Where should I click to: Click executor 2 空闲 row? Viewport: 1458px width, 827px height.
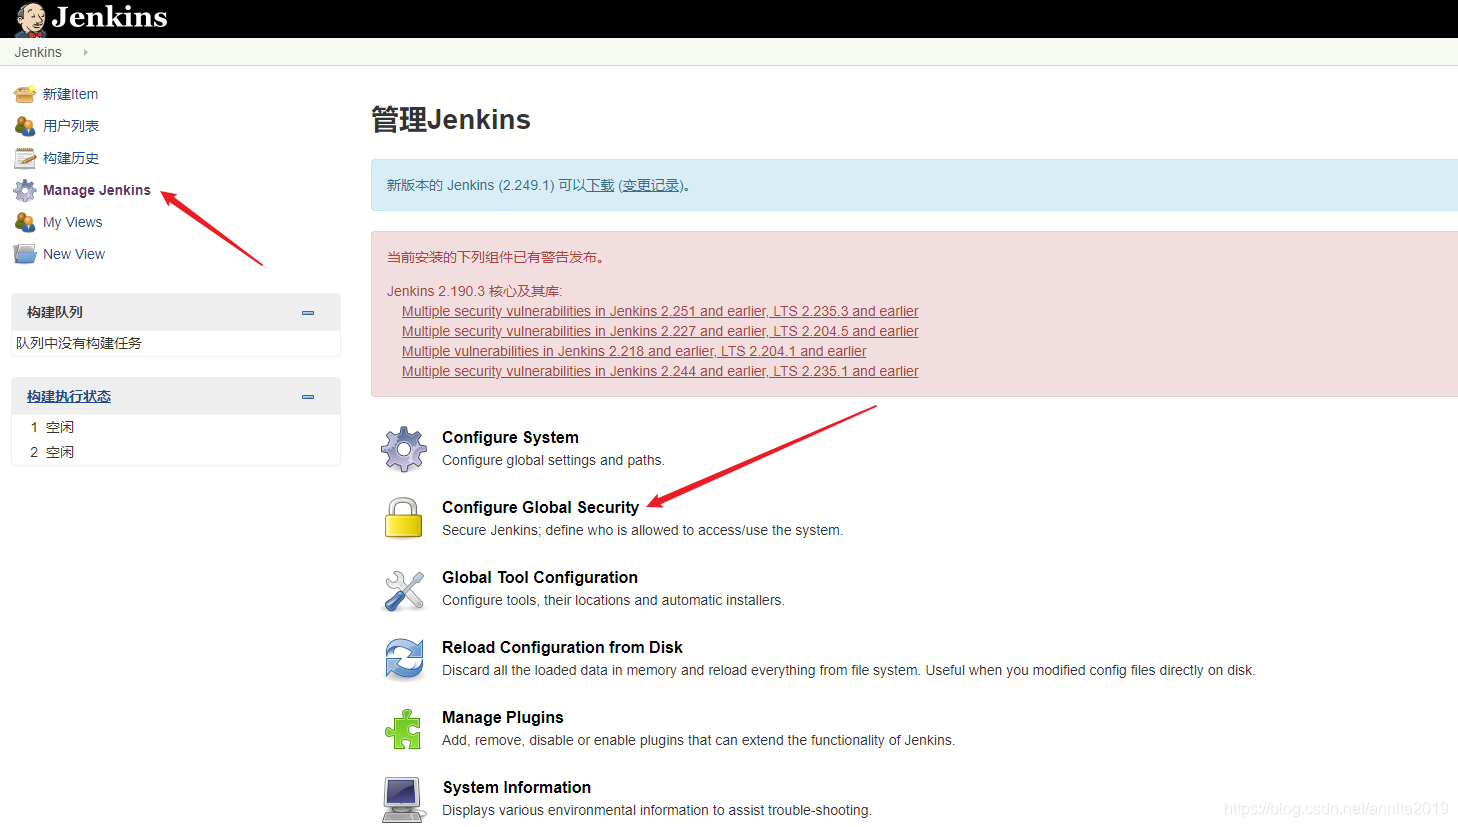coord(176,452)
